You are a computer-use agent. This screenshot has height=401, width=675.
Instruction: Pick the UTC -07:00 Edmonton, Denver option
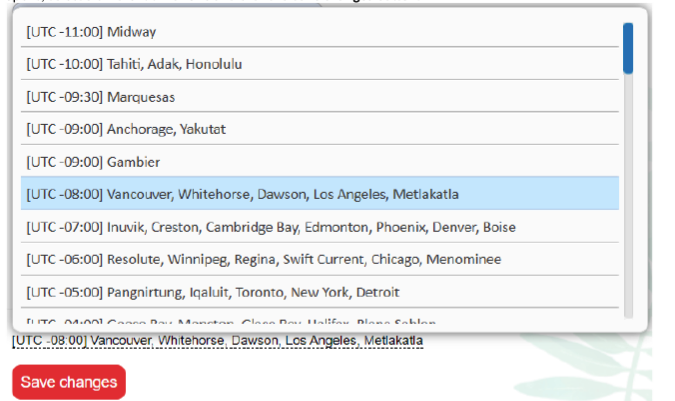coord(320,227)
